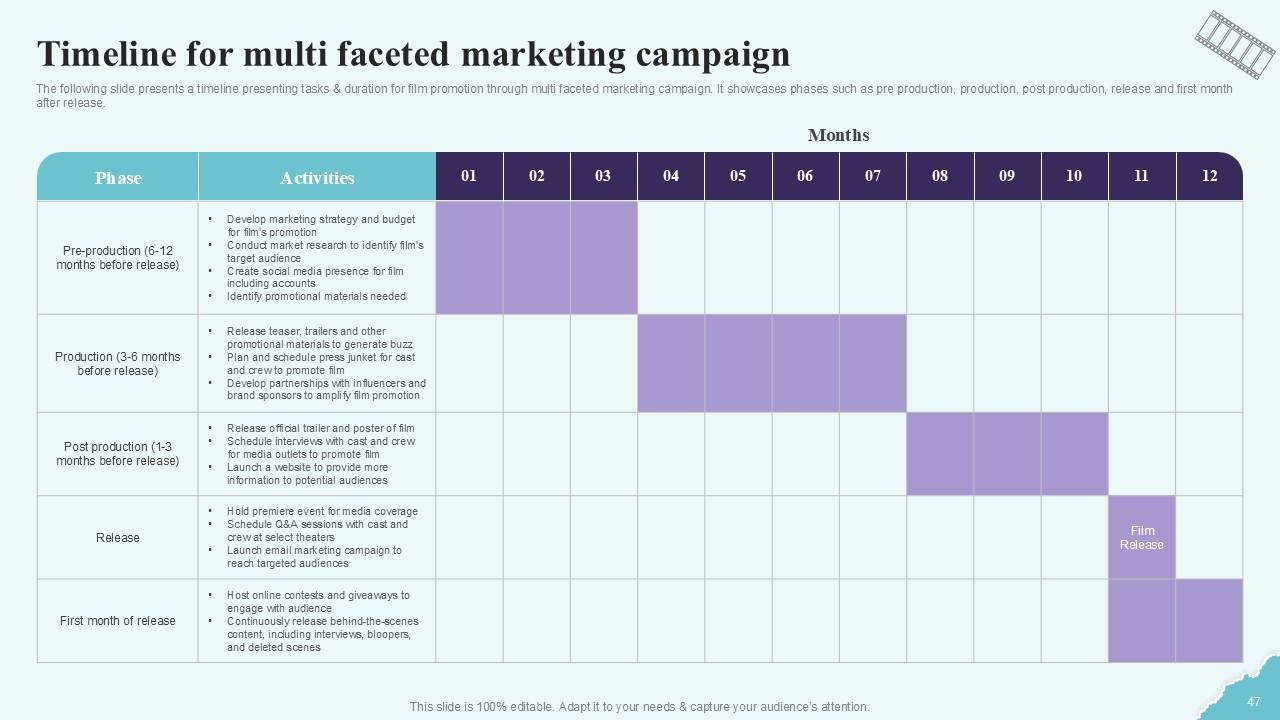Click the Phase column header

coord(118,178)
